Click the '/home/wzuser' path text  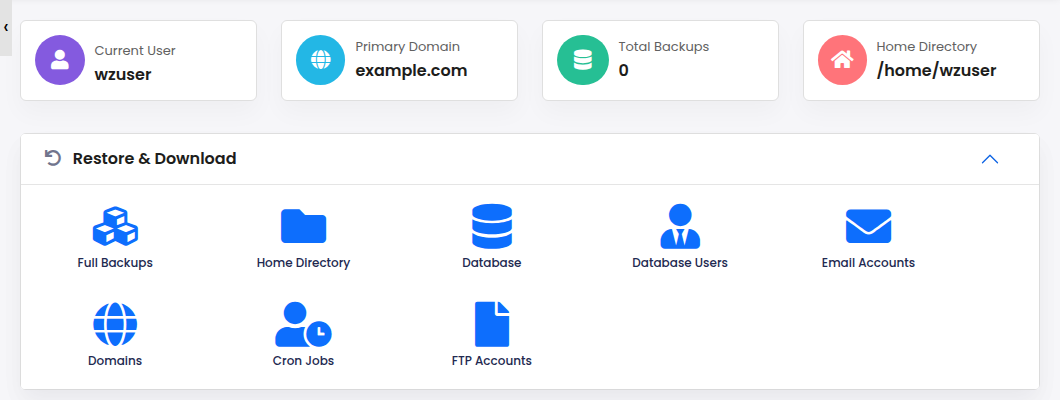[x=936, y=70]
